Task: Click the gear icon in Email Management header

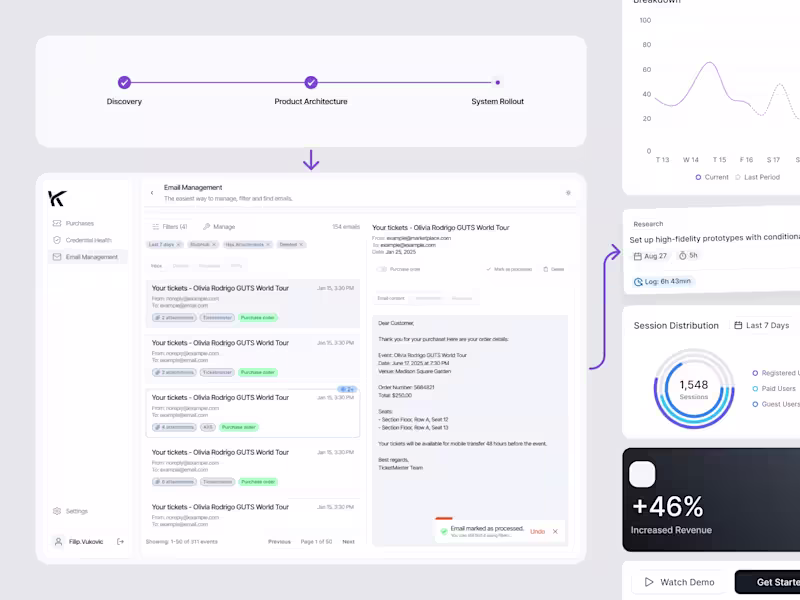Action: [x=568, y=193]
